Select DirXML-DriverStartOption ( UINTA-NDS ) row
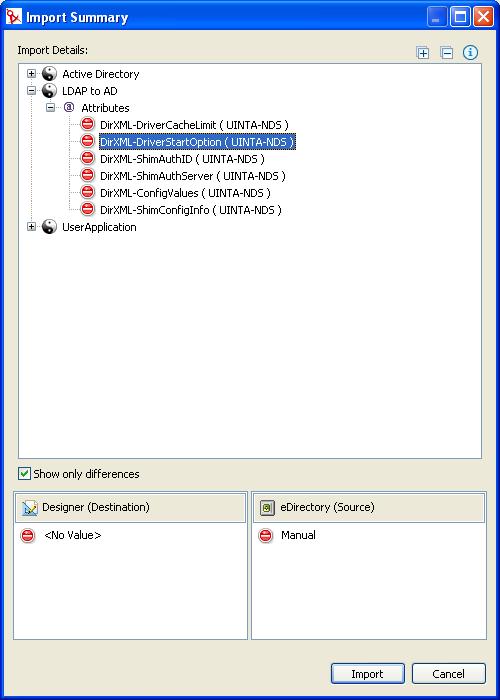Viewport: 500px width, 700px height. tap(197, 142)
